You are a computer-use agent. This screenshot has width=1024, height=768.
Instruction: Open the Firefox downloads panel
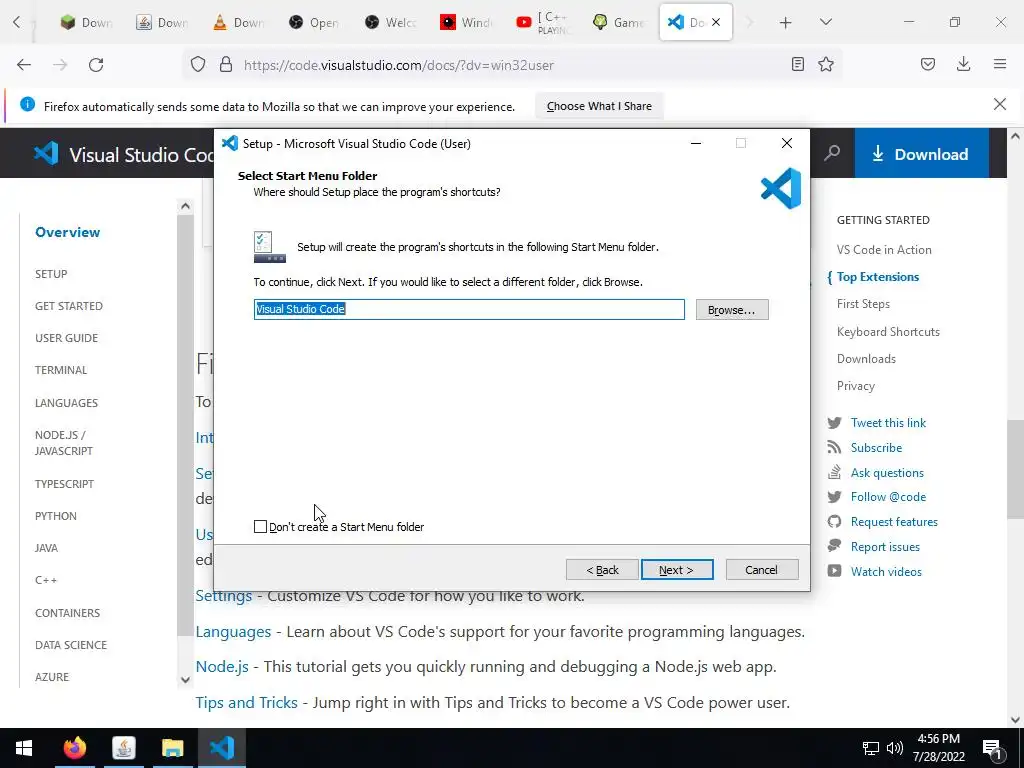pos(963,64)
